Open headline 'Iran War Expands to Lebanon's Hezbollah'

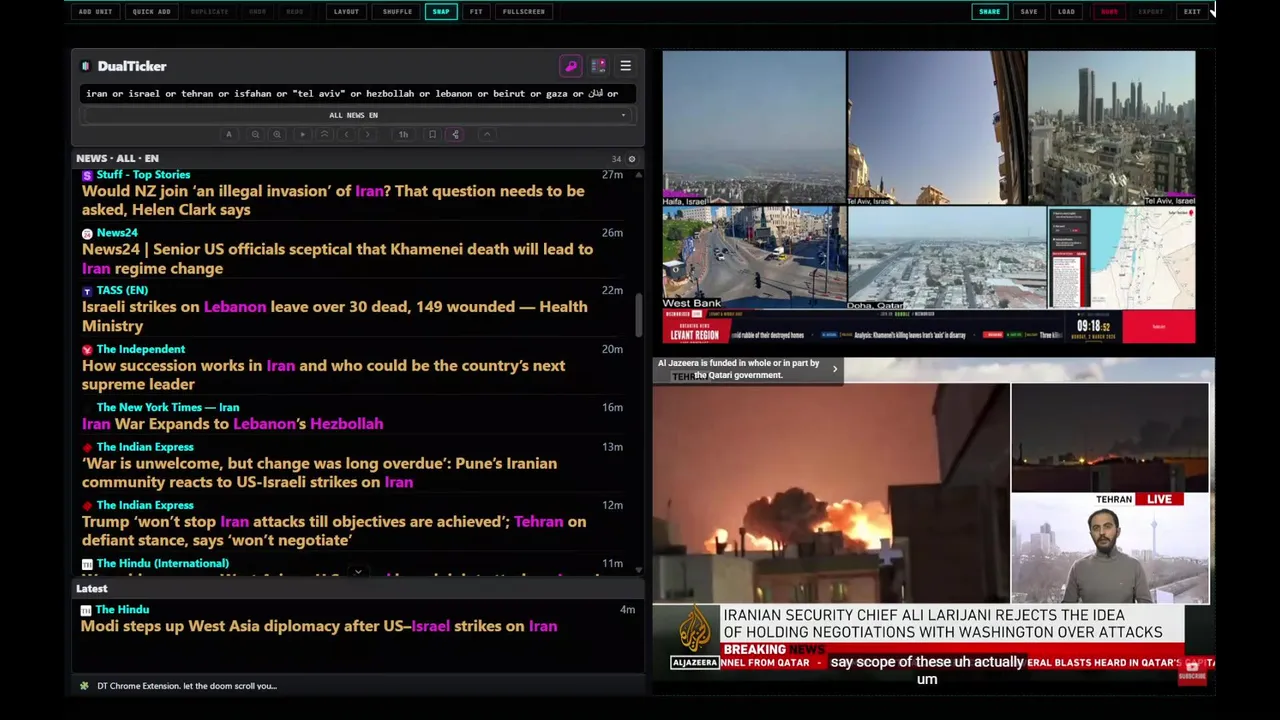[232, 424]
